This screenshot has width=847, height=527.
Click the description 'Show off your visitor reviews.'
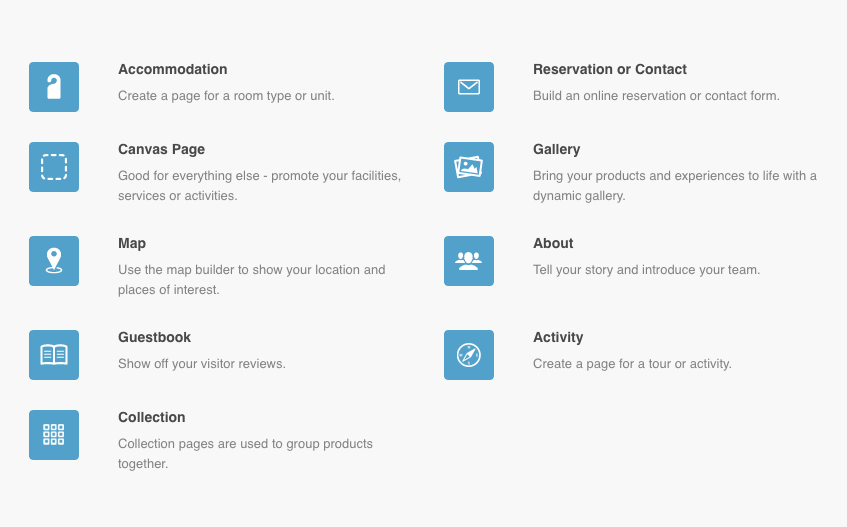click(202, 364)
